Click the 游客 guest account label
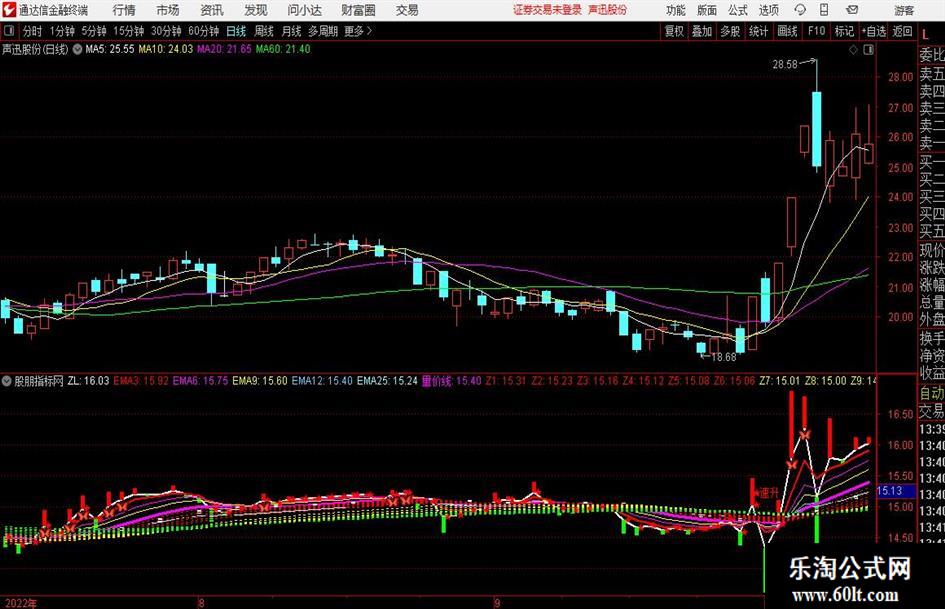The image size is (945, 609). (904, 10)
